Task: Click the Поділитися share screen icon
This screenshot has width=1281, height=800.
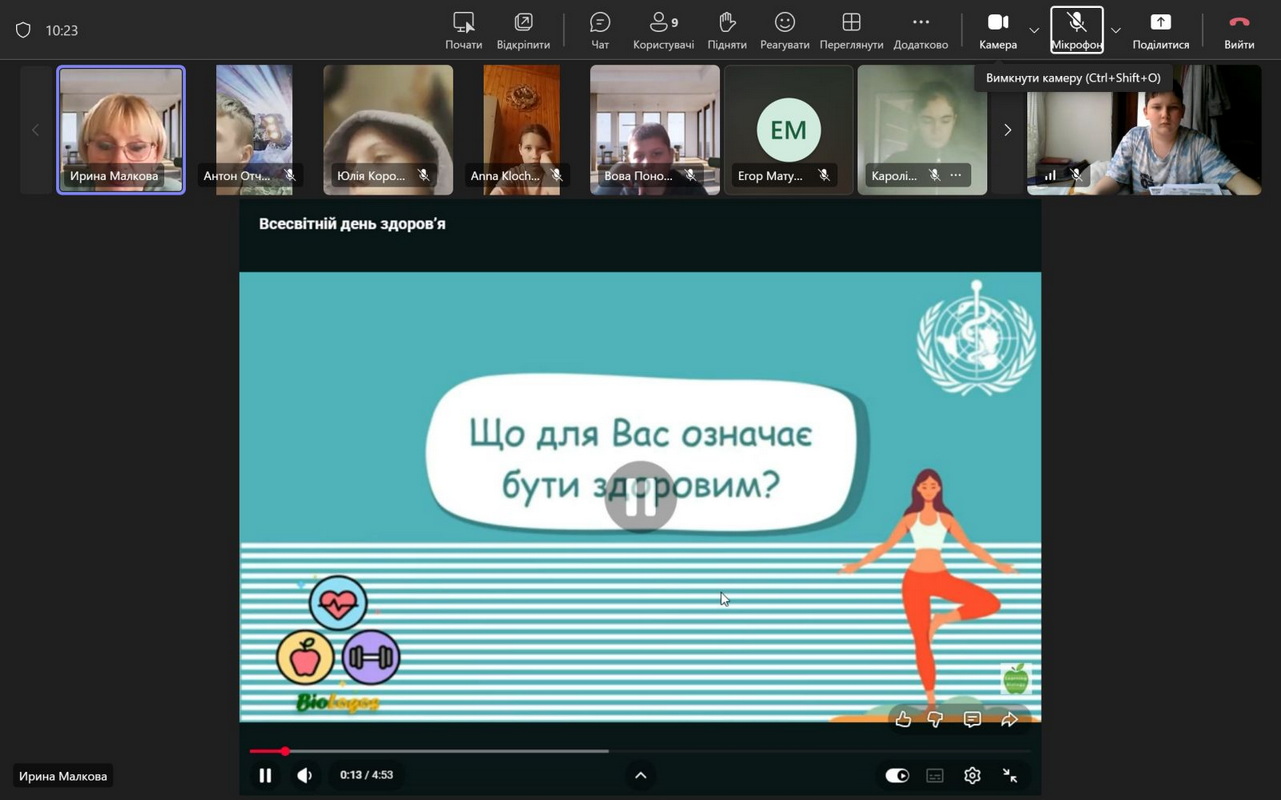Action: (x=1160, y=30)
